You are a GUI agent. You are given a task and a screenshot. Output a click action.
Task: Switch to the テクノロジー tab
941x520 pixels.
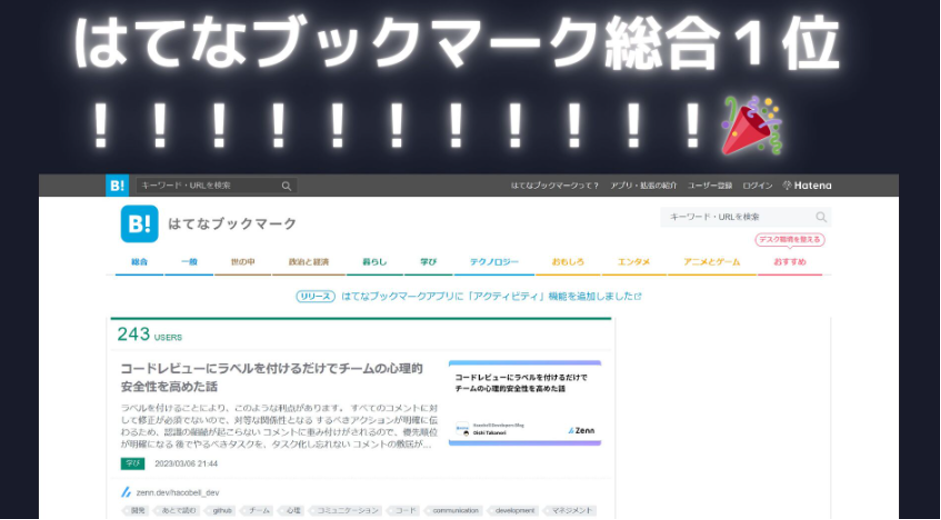tap(494, 262)
